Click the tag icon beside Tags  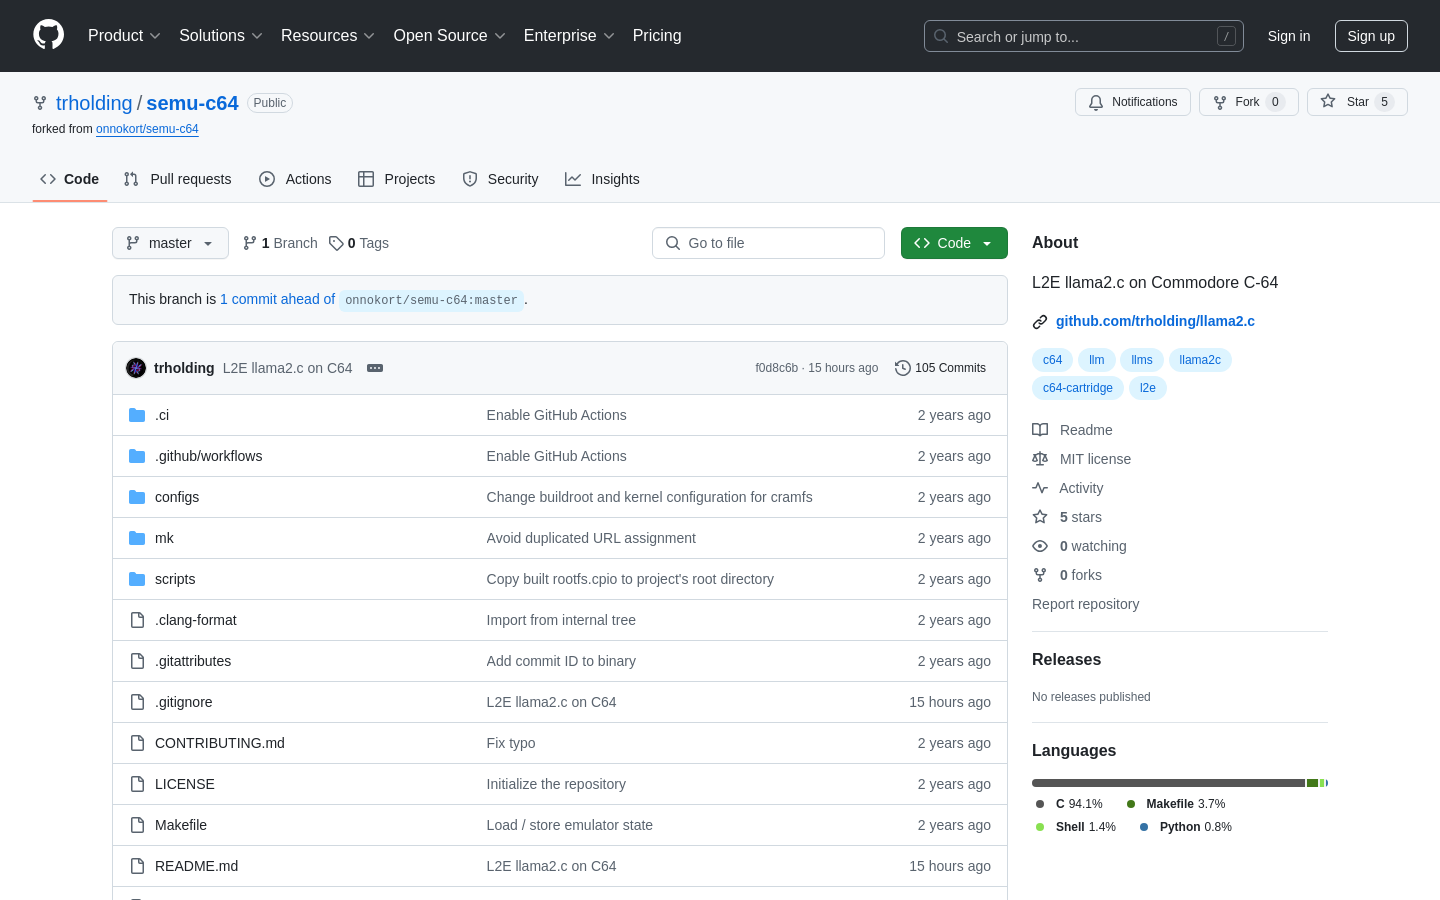click(x=336, y=243)
